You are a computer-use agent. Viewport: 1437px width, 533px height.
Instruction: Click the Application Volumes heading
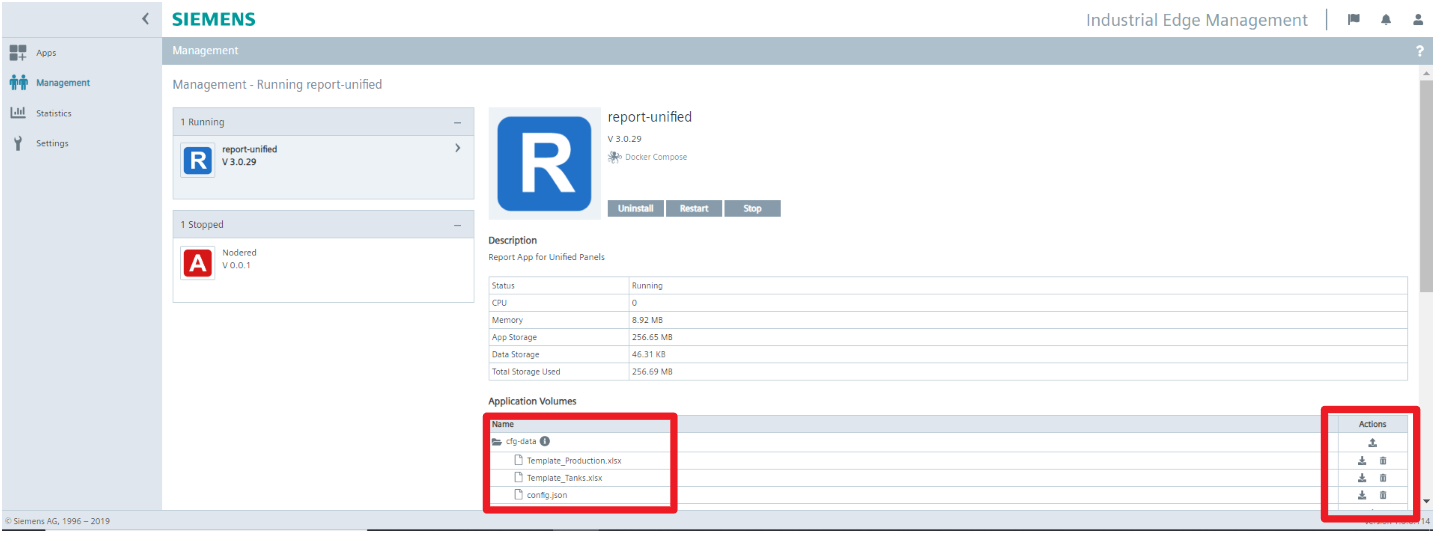pos(532,401)
